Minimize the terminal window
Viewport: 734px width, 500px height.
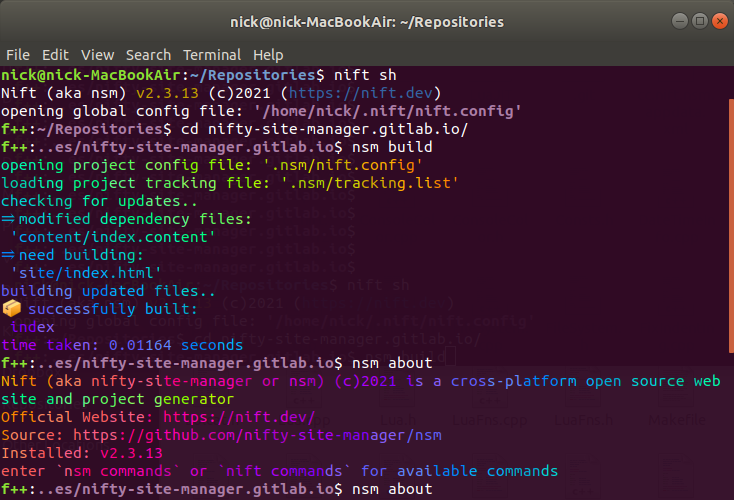(x=680, y=21)
